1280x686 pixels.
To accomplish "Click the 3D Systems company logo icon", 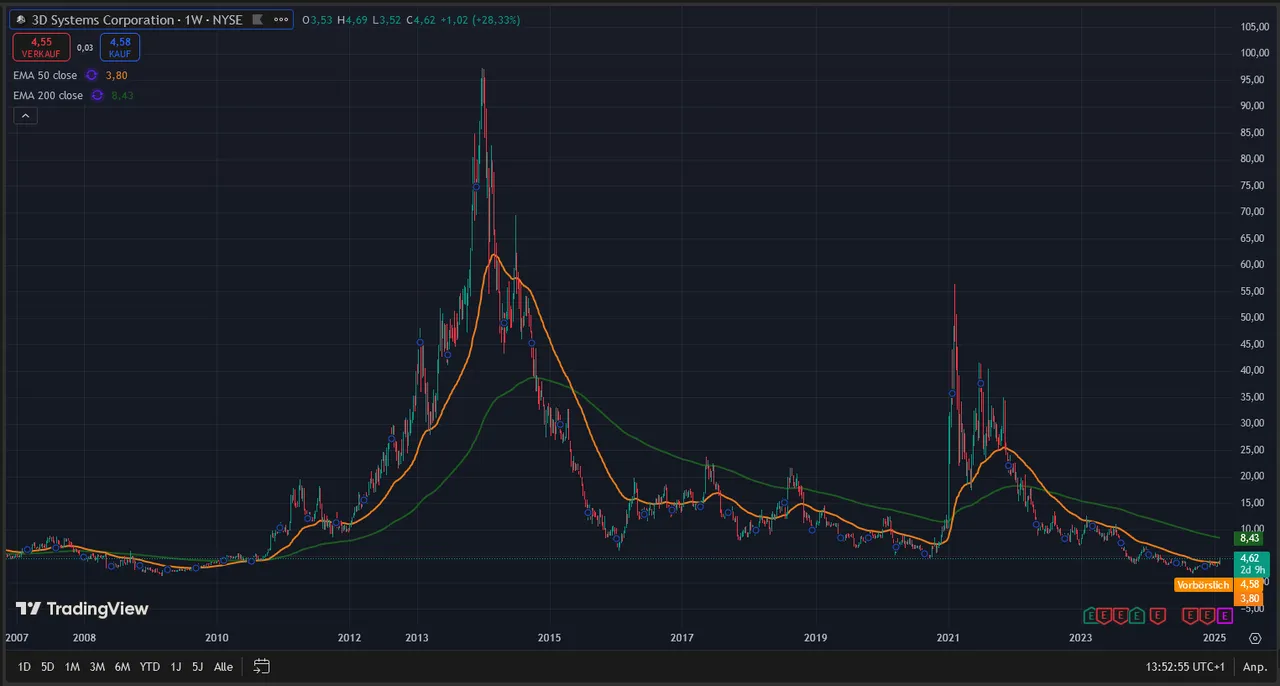I will [x=21, y=19].
